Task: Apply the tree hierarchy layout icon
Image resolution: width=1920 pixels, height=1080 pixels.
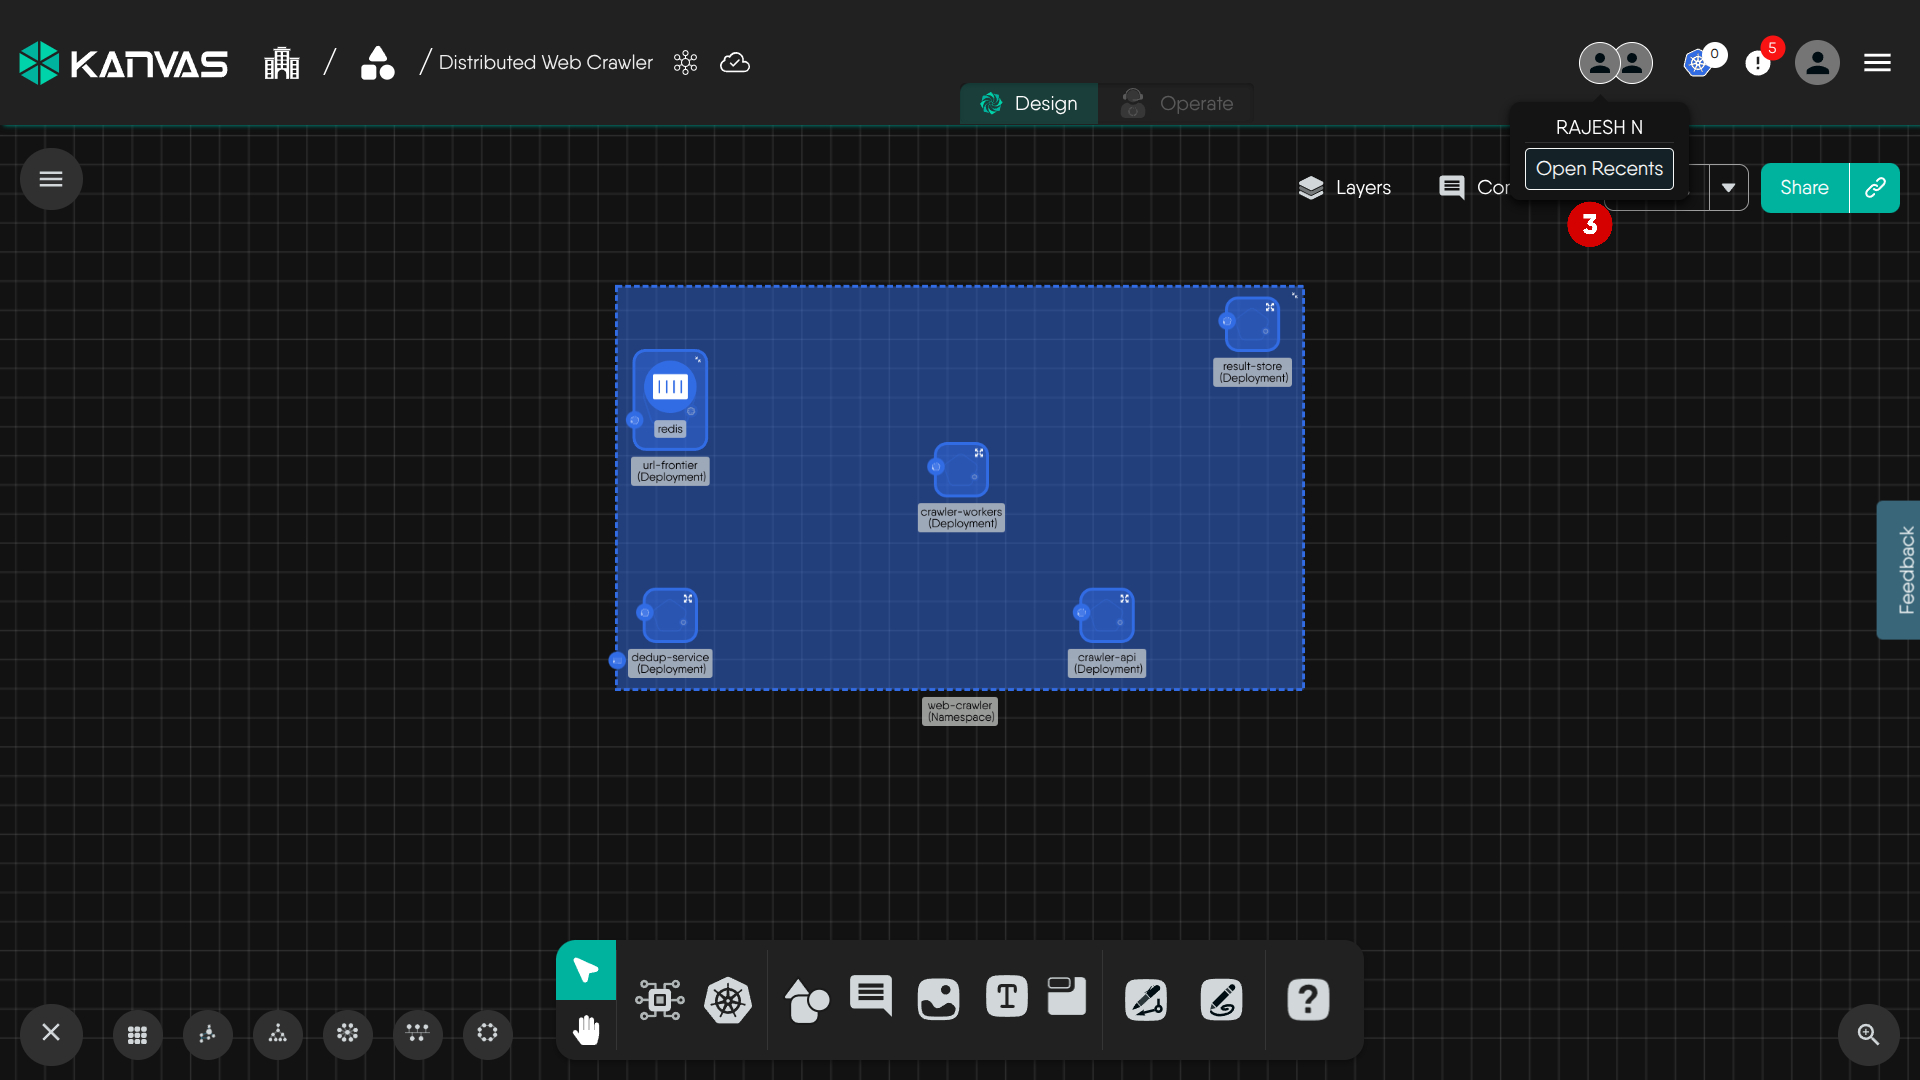Action: (278, 1035)
